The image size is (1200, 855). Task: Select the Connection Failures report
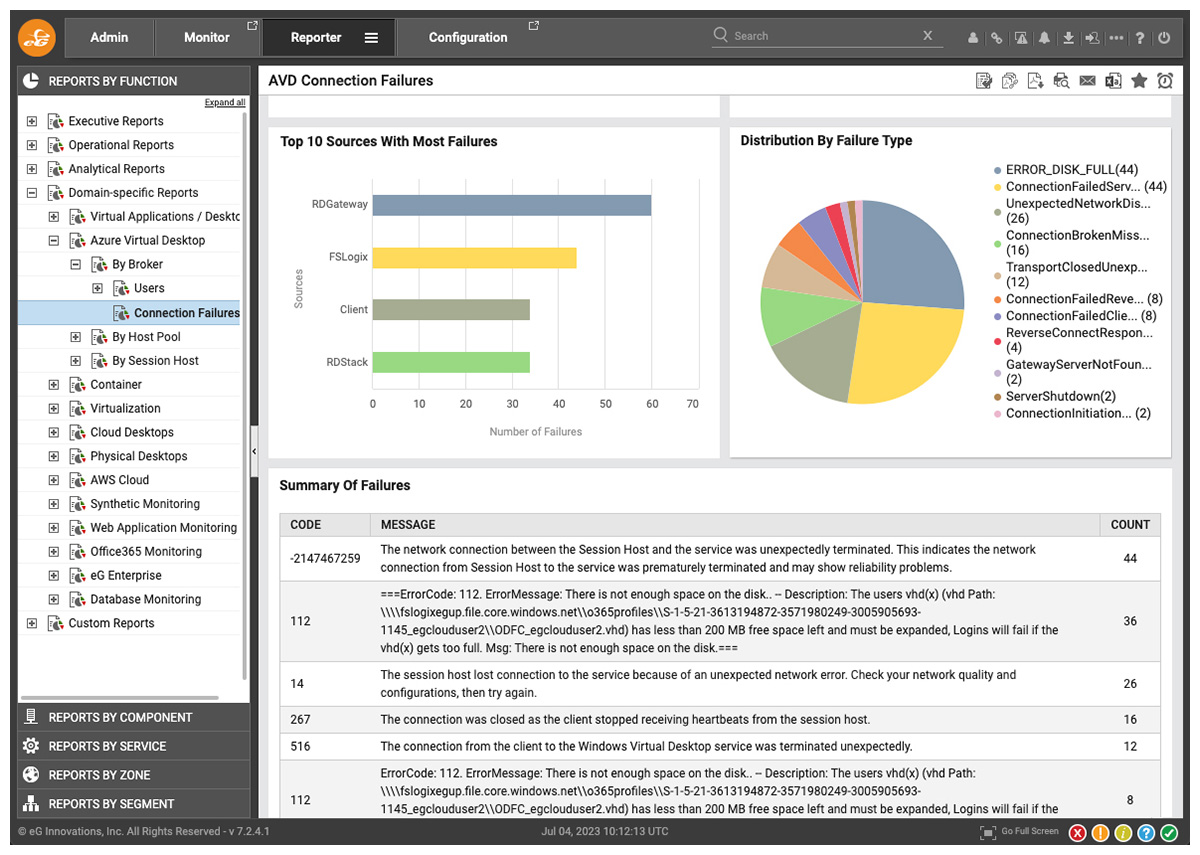[x=187, y=313]
